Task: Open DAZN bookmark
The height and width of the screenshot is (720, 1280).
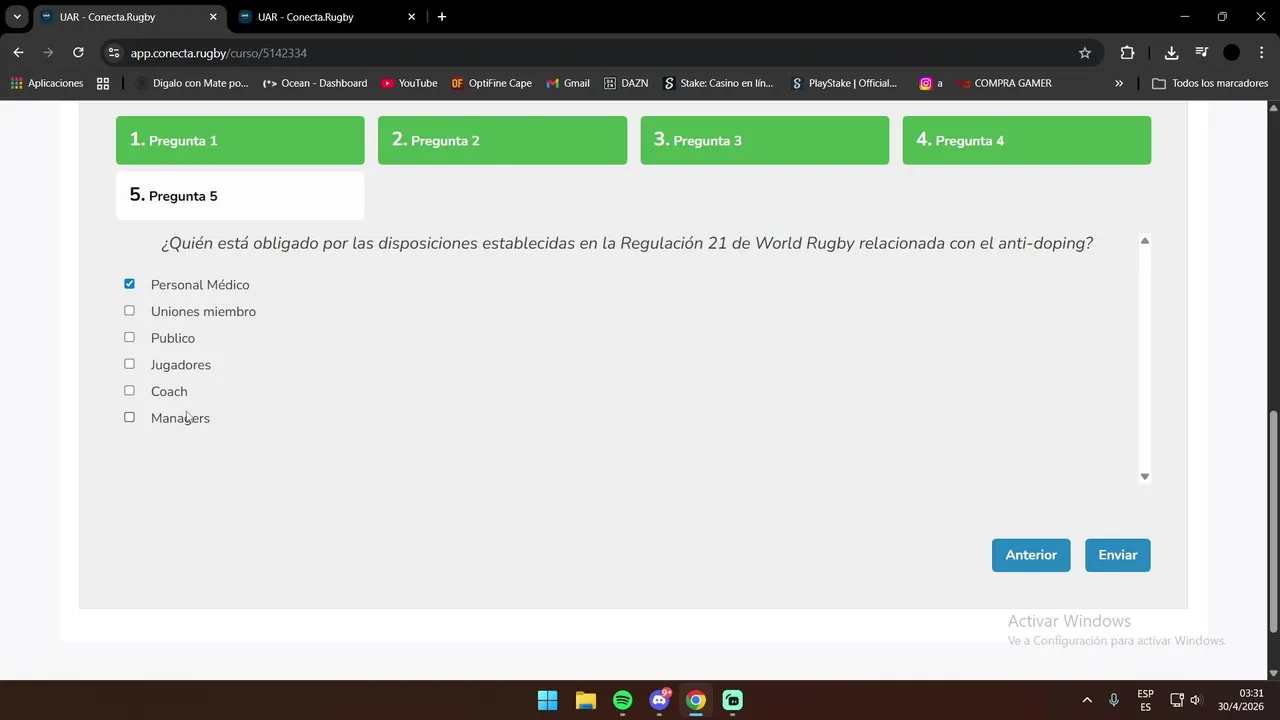Action: pyautogui.click(x=626, y=83)
